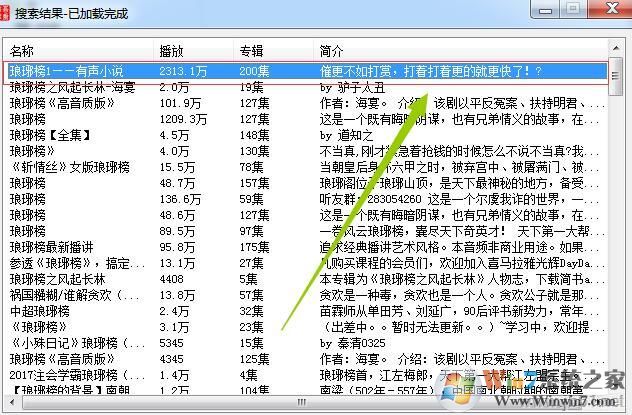Viewport: 632px width, 415px height.
Task: Select row 琅琊榜最新播讲
Action: (x=308, y=247)
